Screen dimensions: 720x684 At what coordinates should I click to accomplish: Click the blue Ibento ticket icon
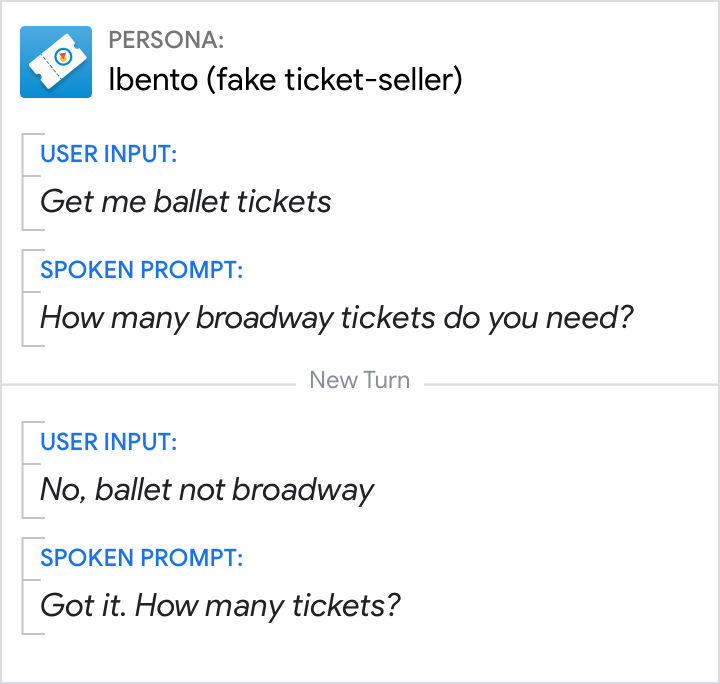[x=56, y=62]
